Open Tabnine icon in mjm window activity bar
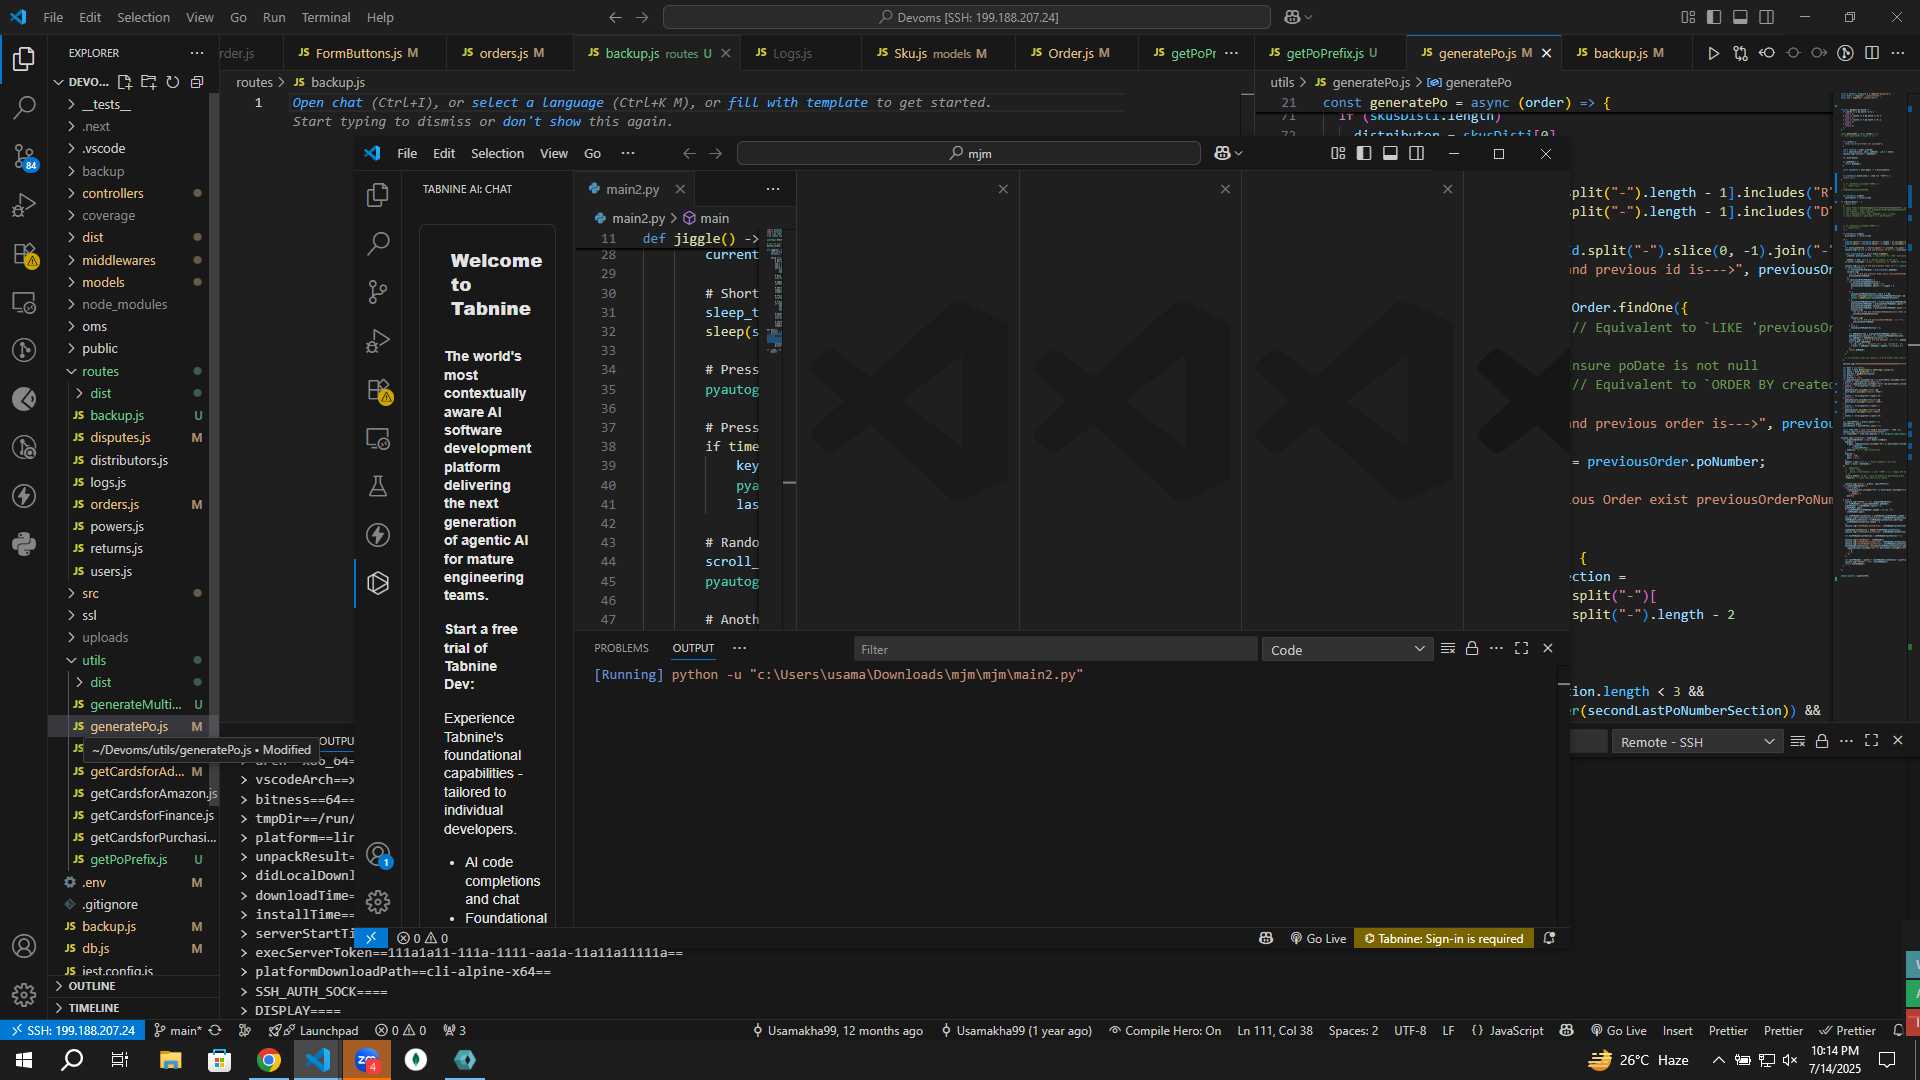Screen dimensions: 1920x1080 (x=378, y=583)
